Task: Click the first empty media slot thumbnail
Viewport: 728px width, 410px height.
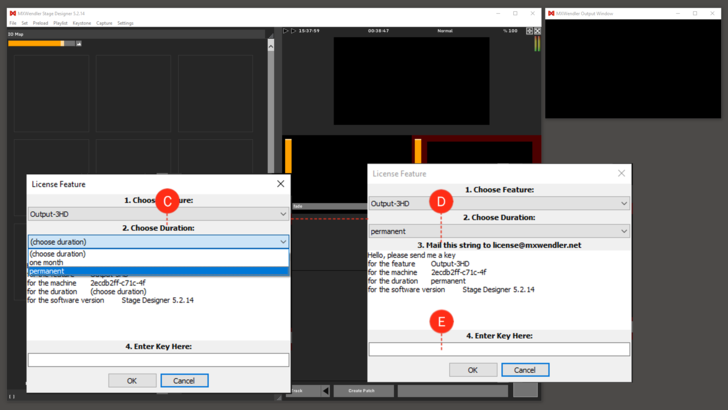Action: (x=51, y=93)
